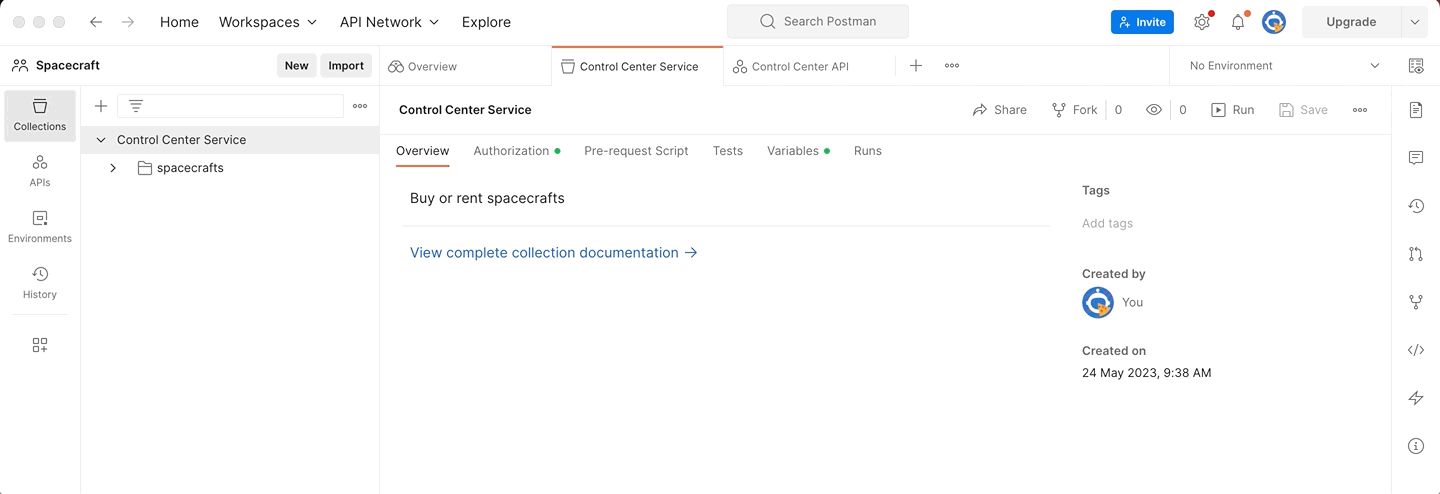Open Collections in the sidebar
1440x494 pixels.
click(40, 115)
